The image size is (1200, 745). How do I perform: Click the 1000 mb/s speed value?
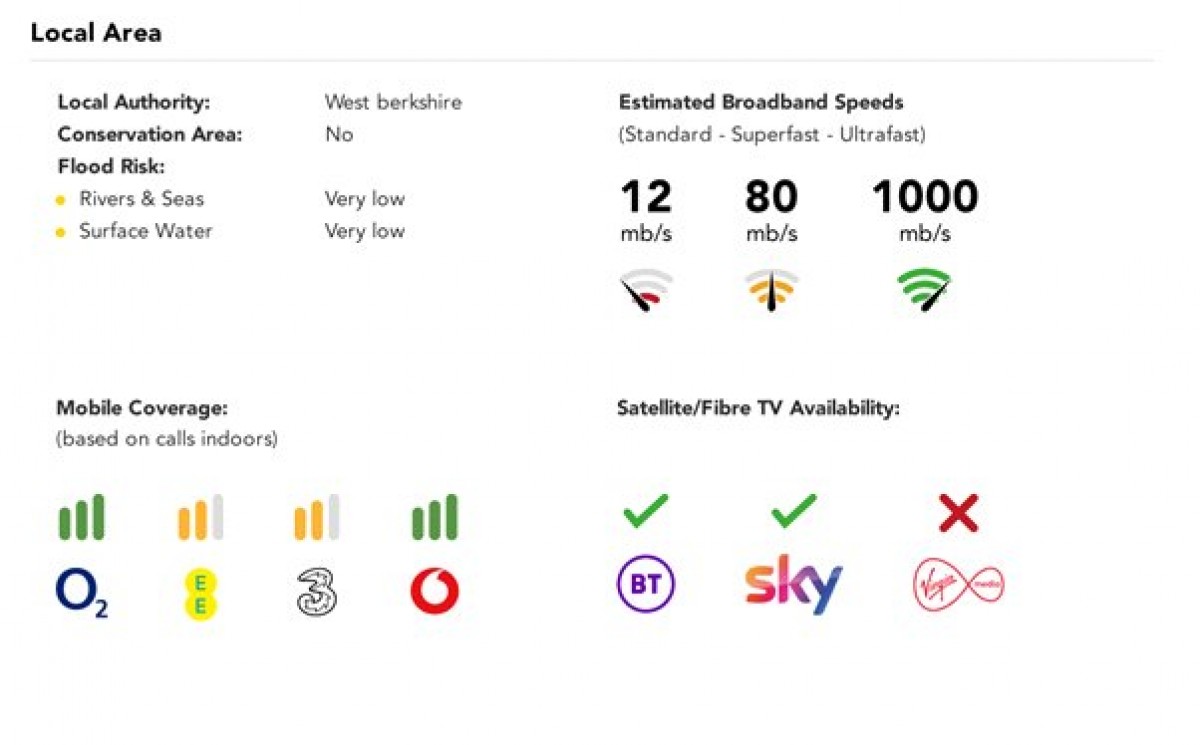click(x=925, y=211)
